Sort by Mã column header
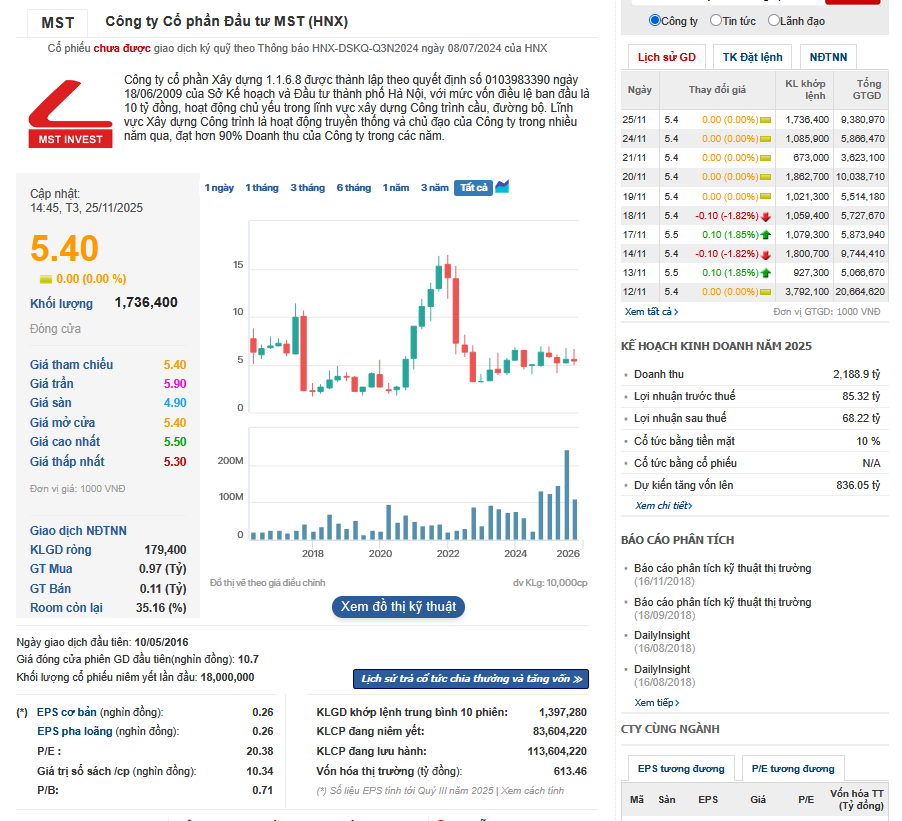Image resolution: width=902 pixels, height=821 pixels. tap(637, 800)
